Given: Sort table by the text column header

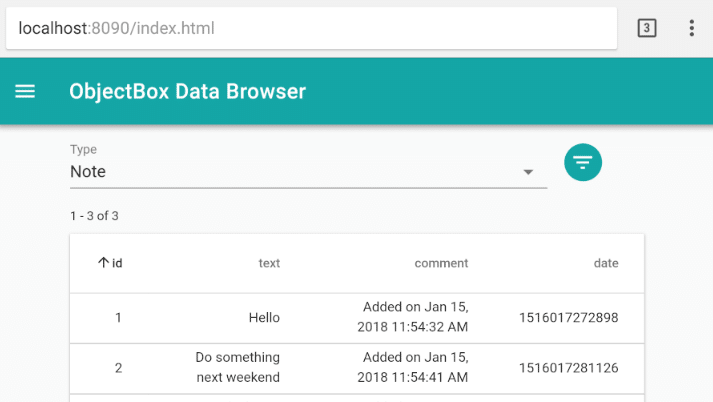Looking at the screenshot, I should (269, 263).
